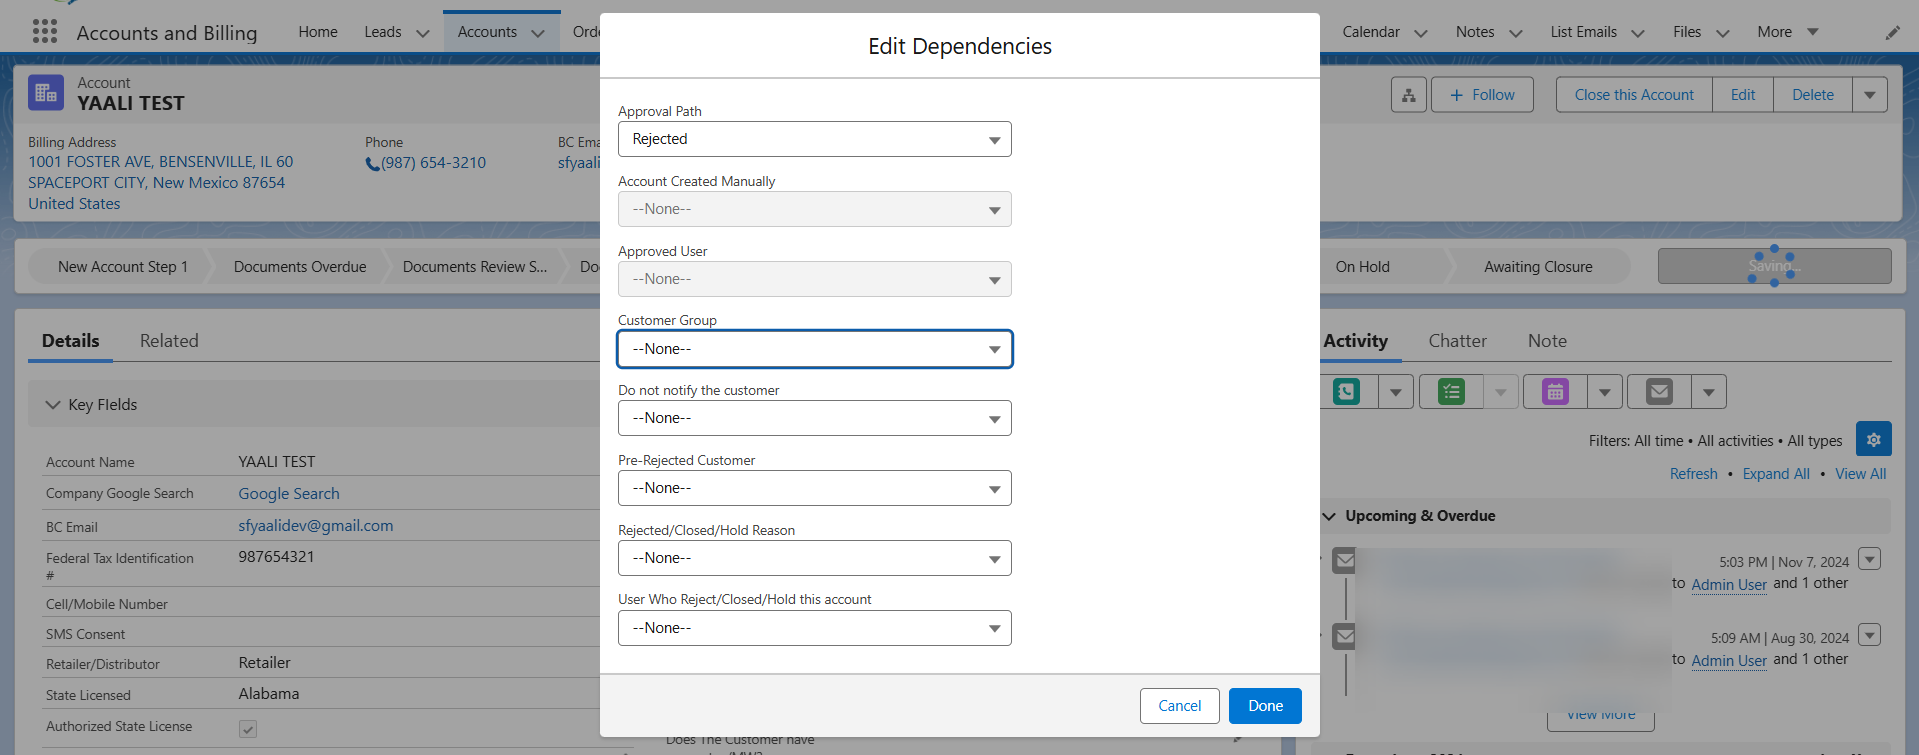Click the Email activity icon
The width and height of the screenshot is (1919, 755).
click(1659, 392)
